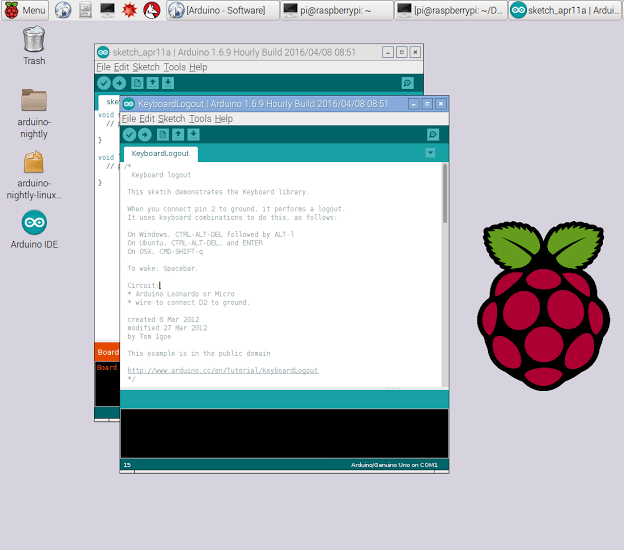Viewport: 624px width, 550px height.
Task: Open Serial Monitor in KeyboardLogout window
Action: click(432, 134)
